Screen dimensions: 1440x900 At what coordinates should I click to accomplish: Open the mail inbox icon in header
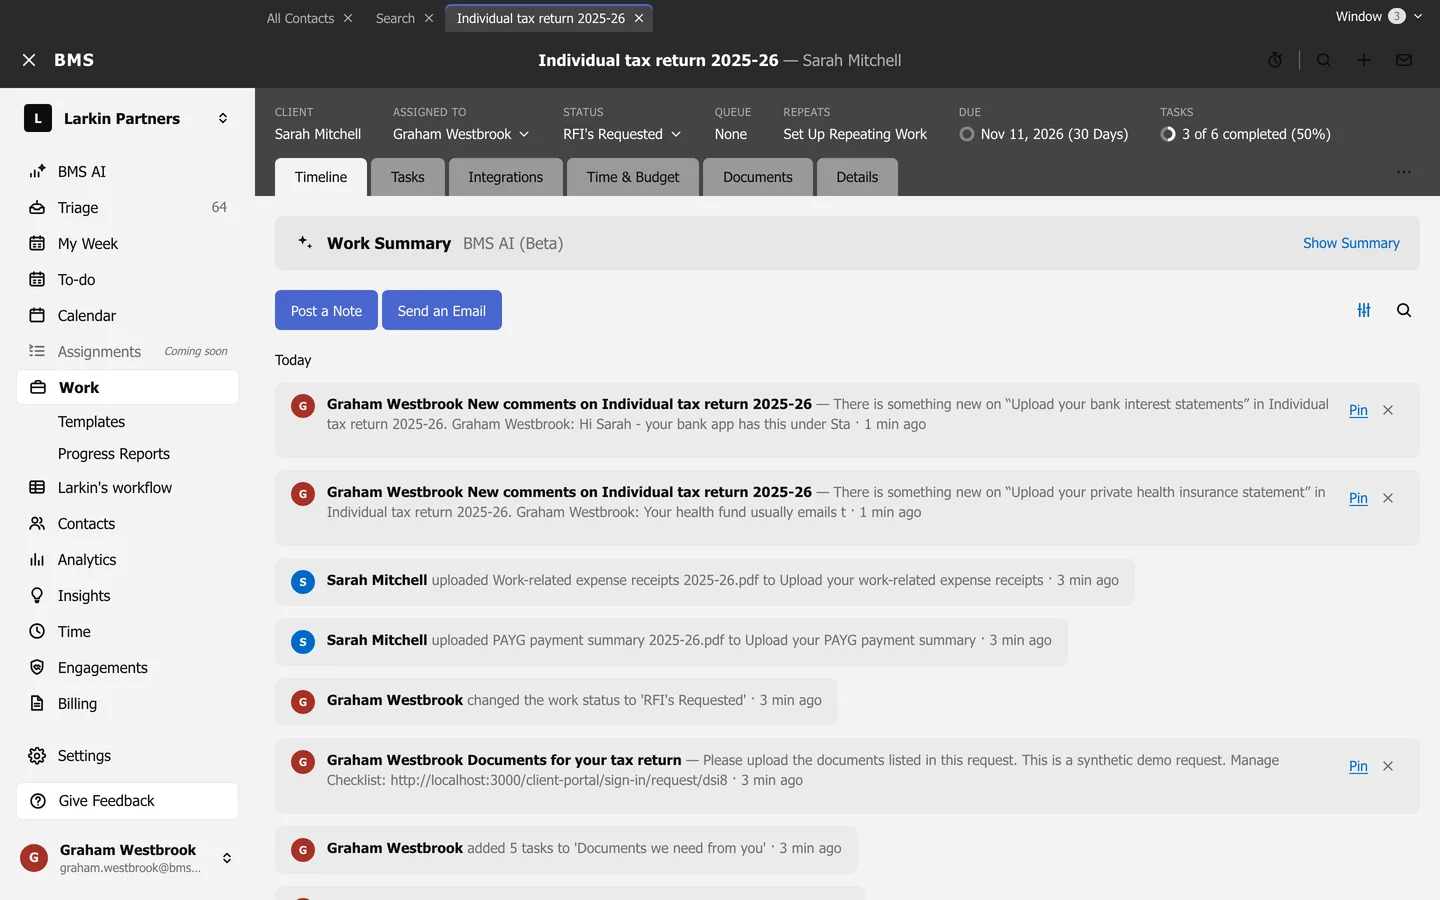(1404, 60)
